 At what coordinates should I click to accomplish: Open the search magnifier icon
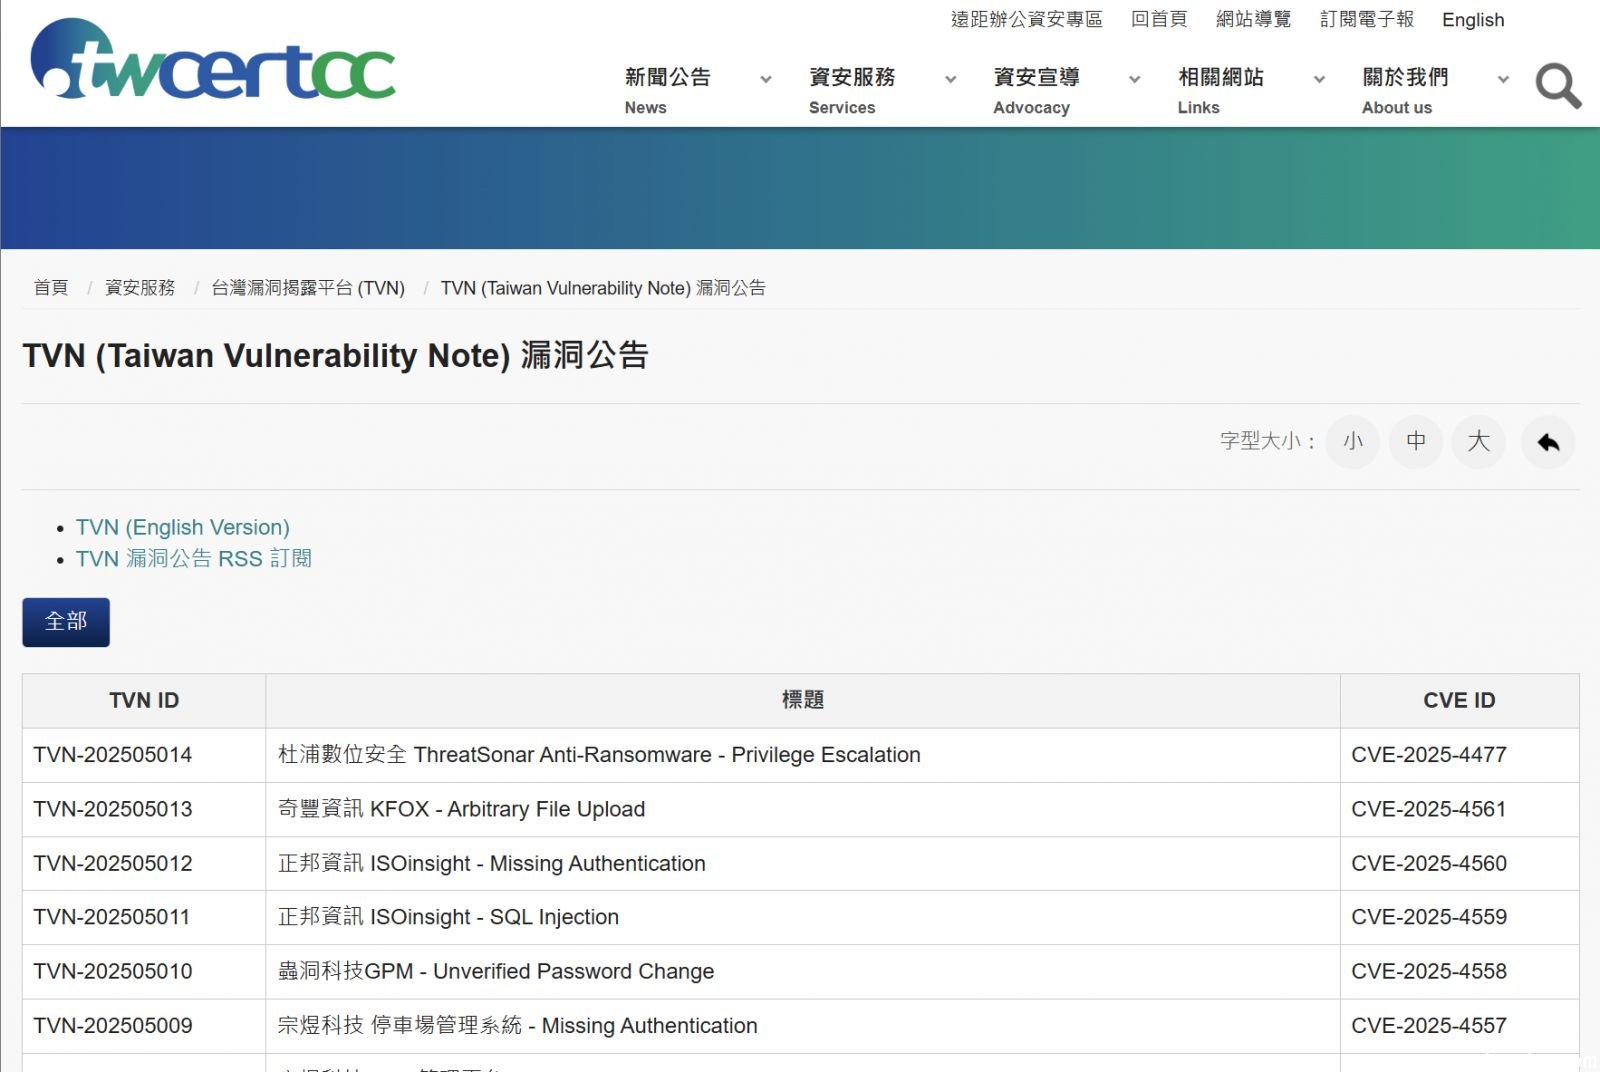click(1558, 86)
